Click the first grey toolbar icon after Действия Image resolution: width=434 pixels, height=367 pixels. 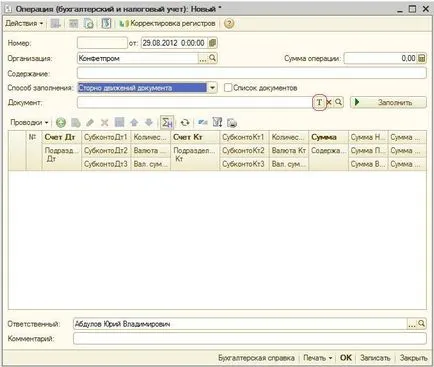[56, 24]
